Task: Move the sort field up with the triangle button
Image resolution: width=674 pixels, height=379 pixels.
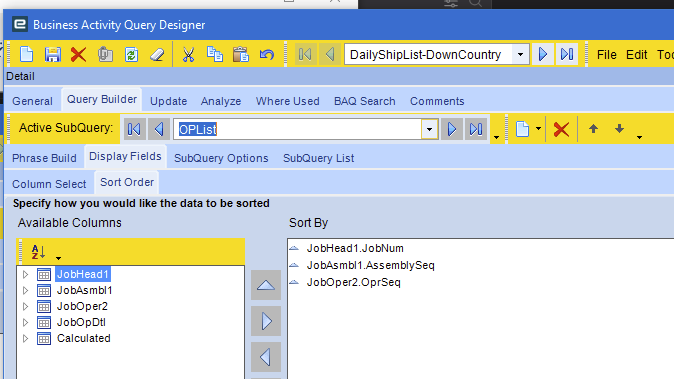Action: (x=266, y=285)
